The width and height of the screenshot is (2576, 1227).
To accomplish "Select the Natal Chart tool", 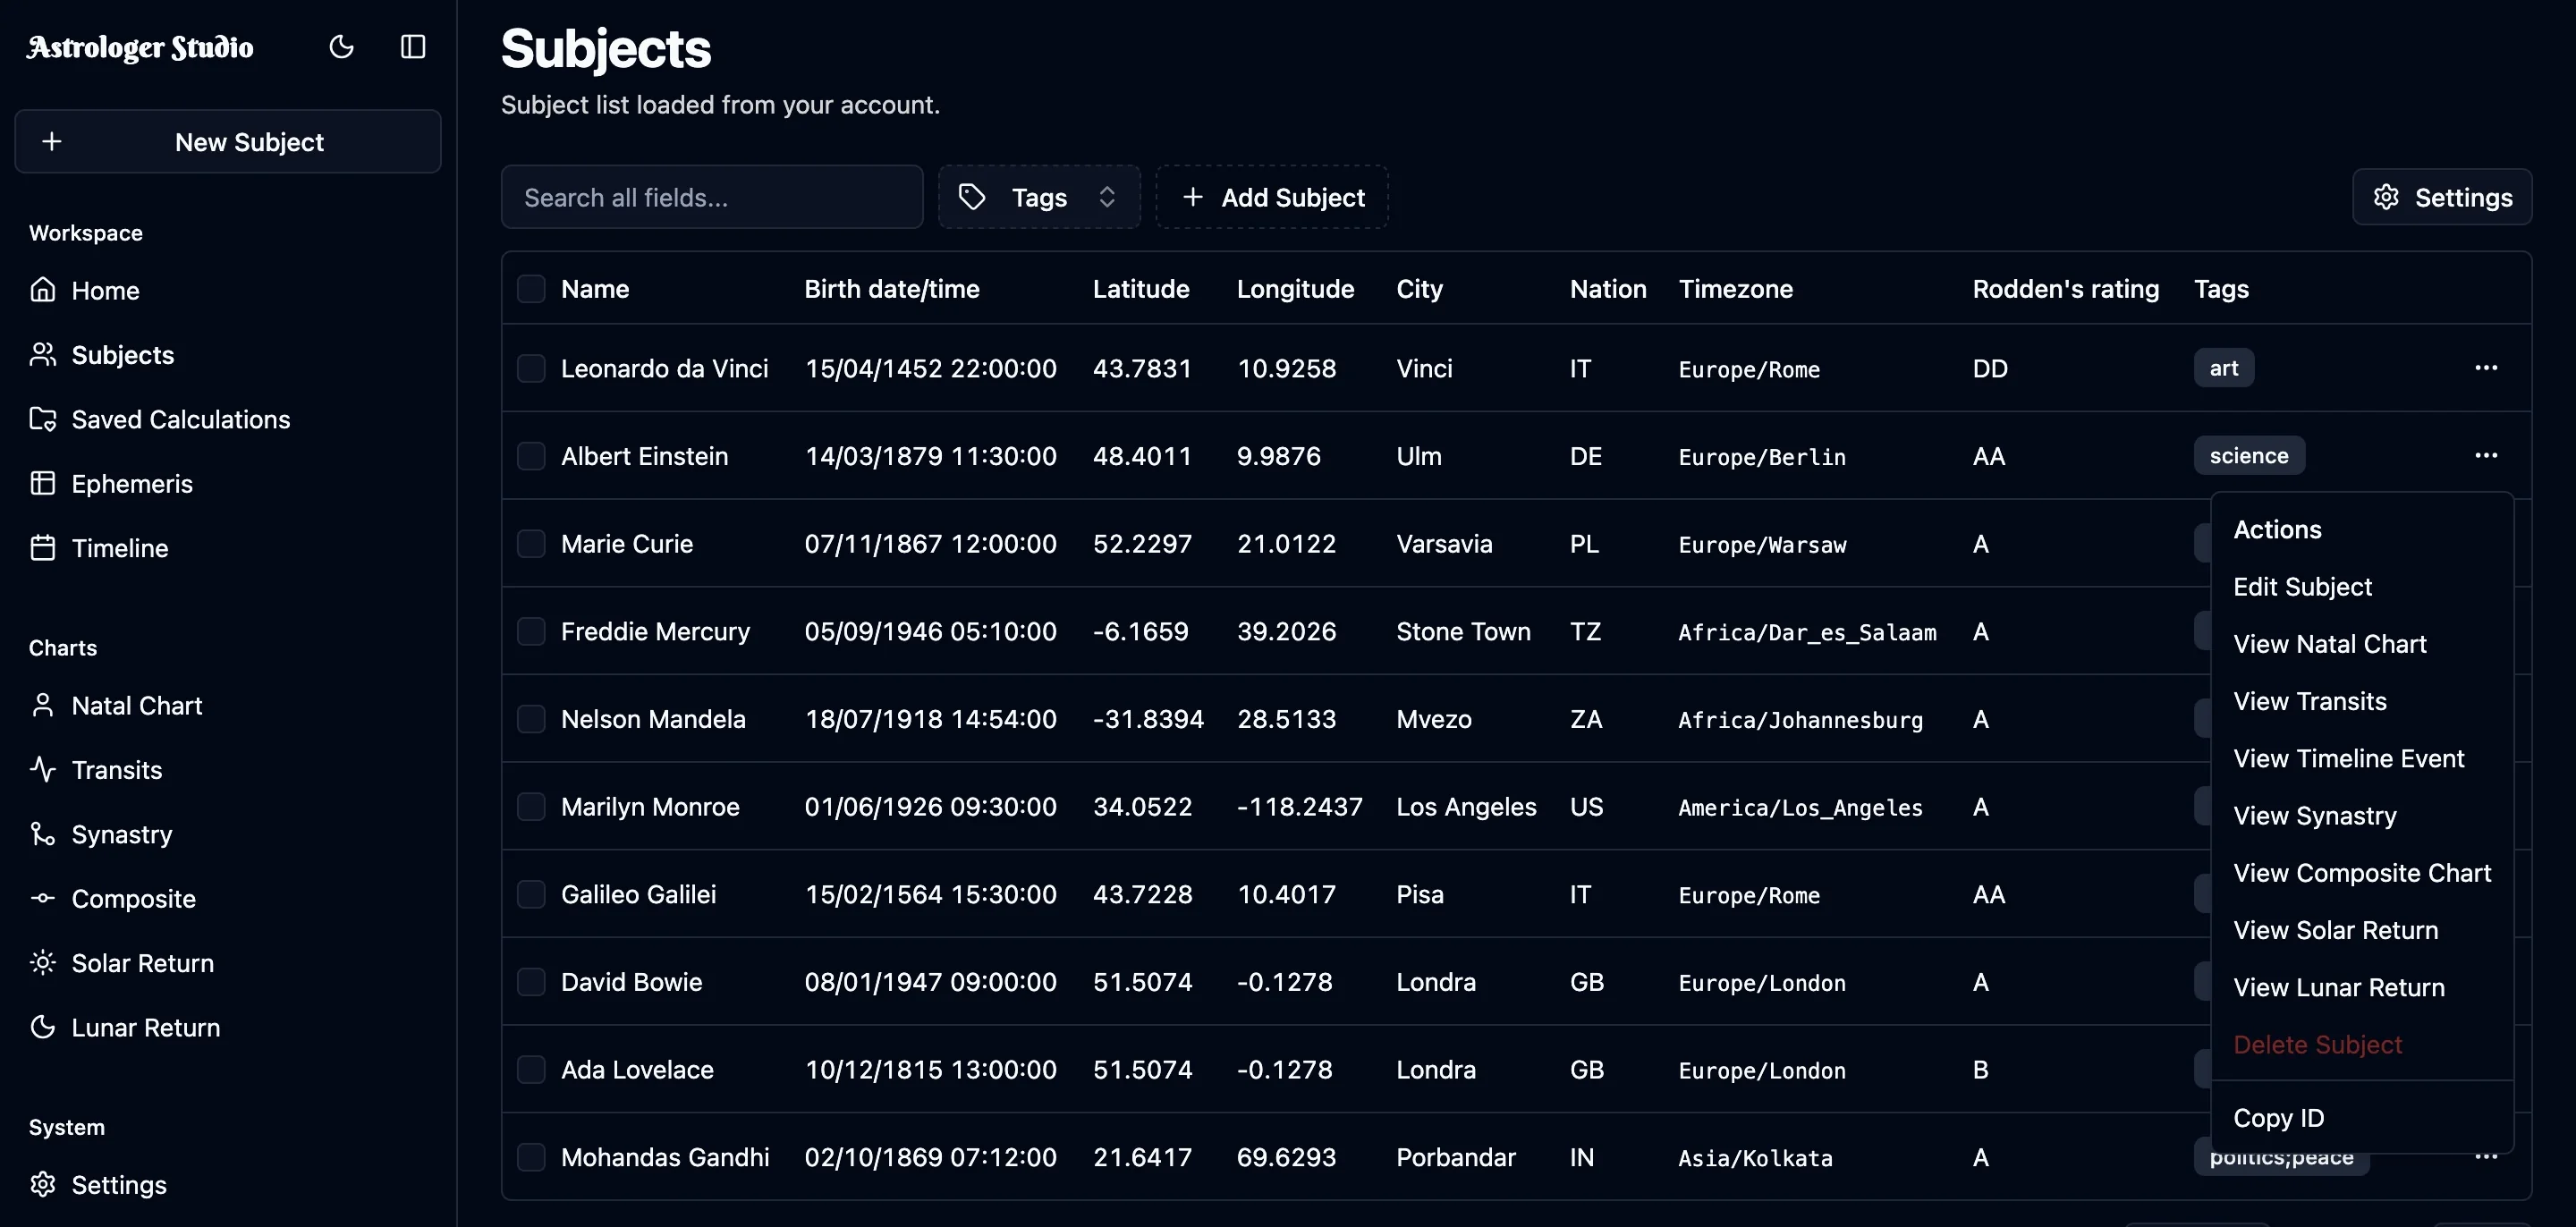I will [x=136, y=705].
